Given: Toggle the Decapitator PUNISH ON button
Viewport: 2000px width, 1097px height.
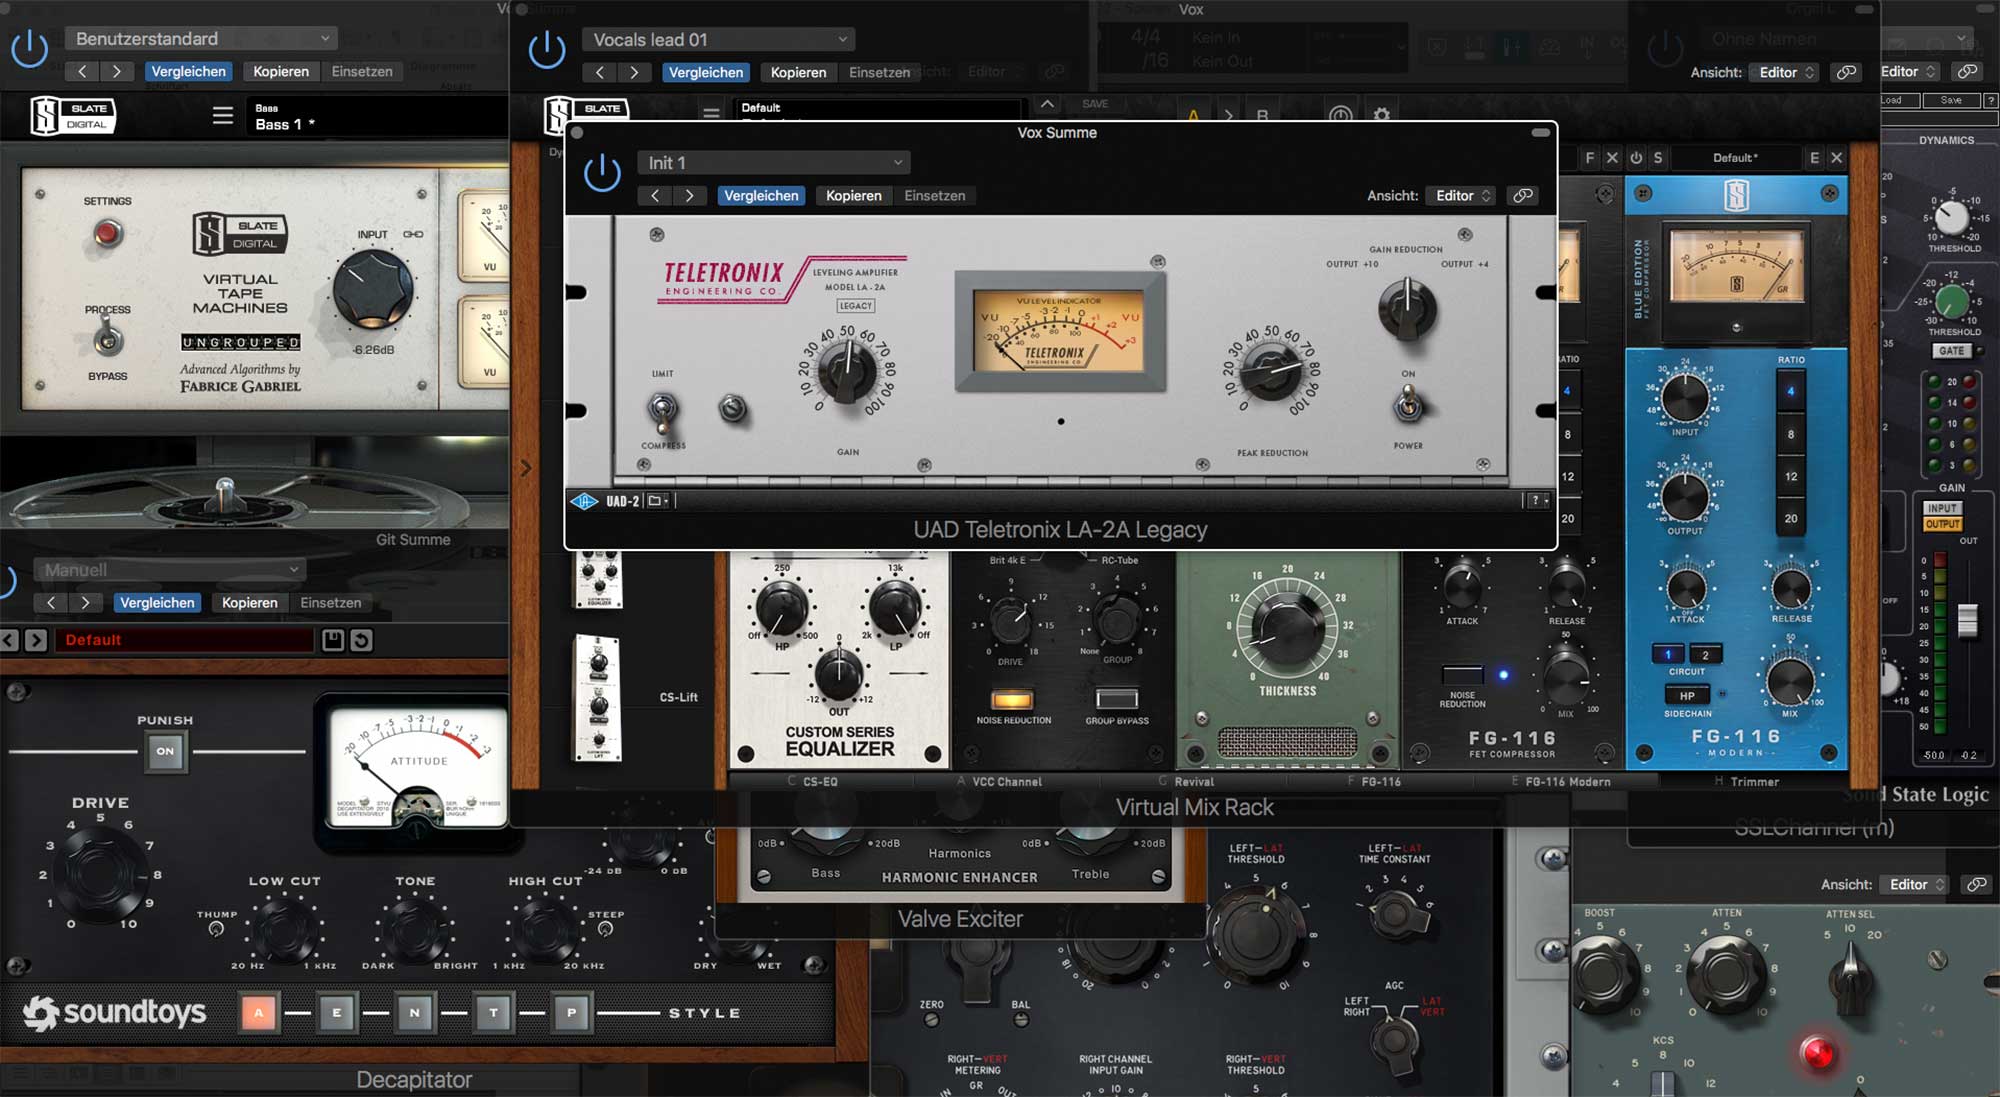Looking at the screenshot, I should pos(165,751).
